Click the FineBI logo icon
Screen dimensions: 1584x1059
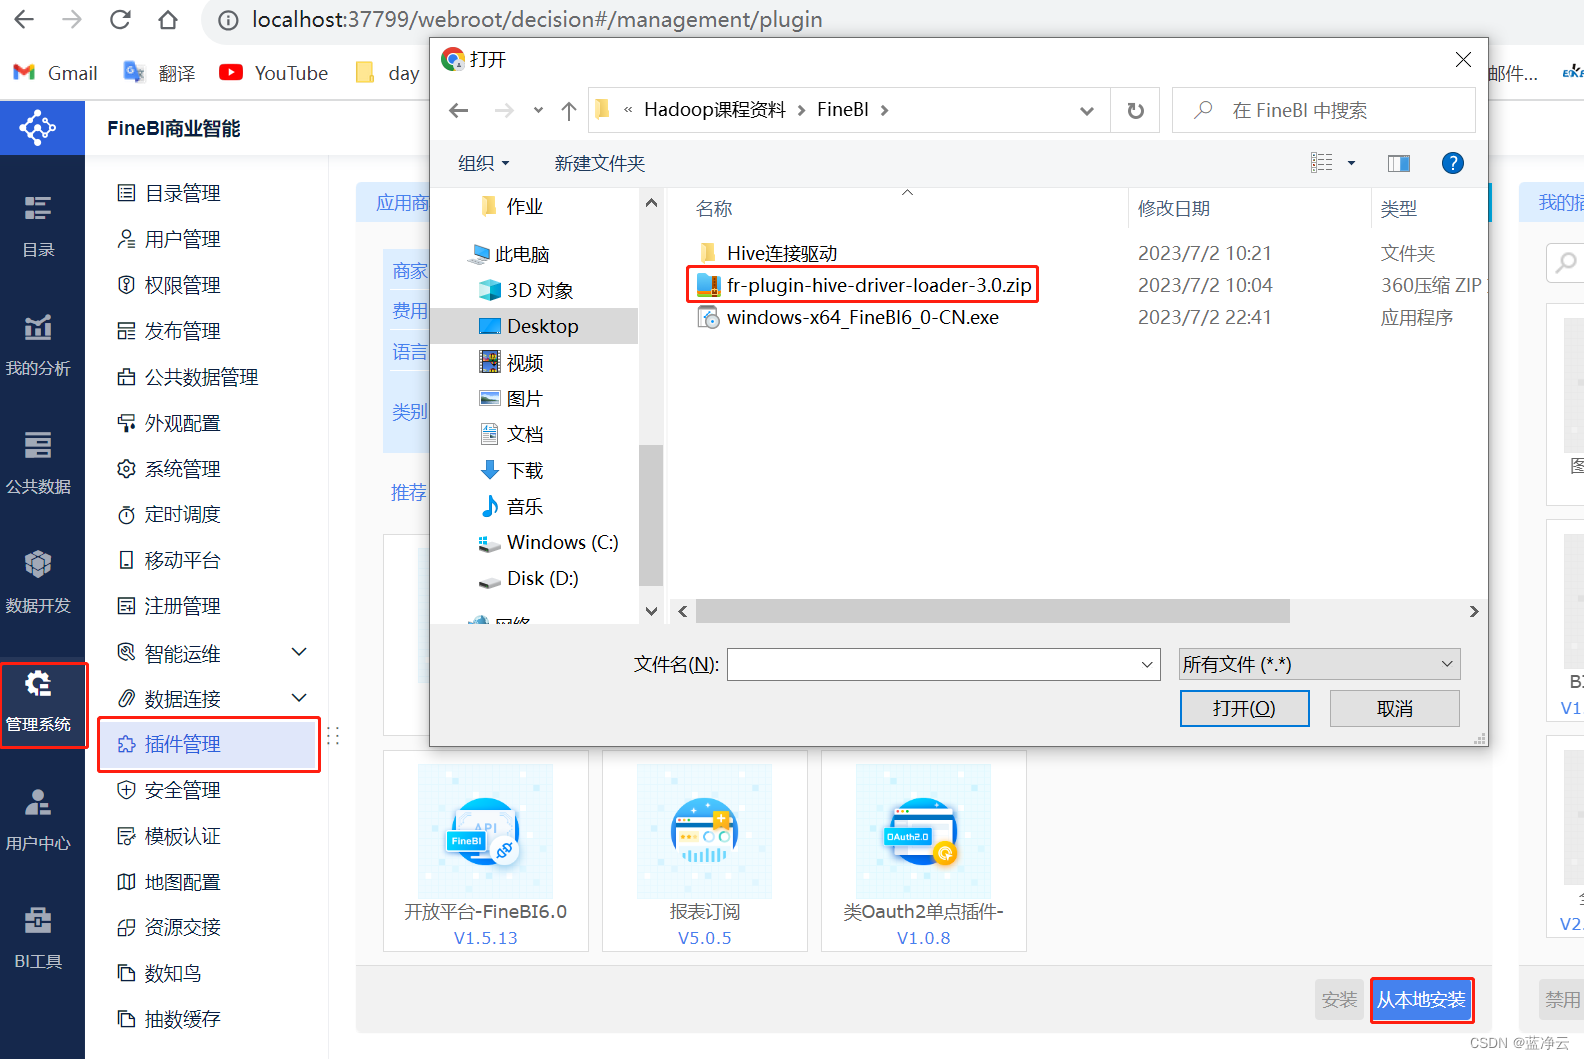click(x=38, y=128)
